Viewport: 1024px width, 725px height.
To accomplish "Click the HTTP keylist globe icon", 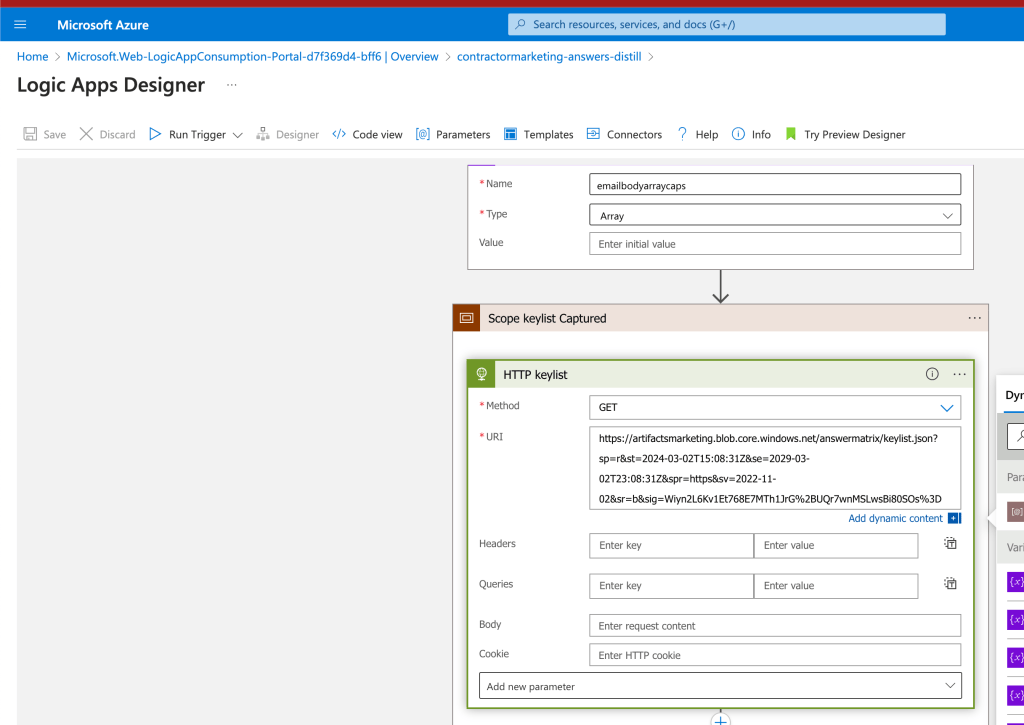I will click(x=481, y=374).
